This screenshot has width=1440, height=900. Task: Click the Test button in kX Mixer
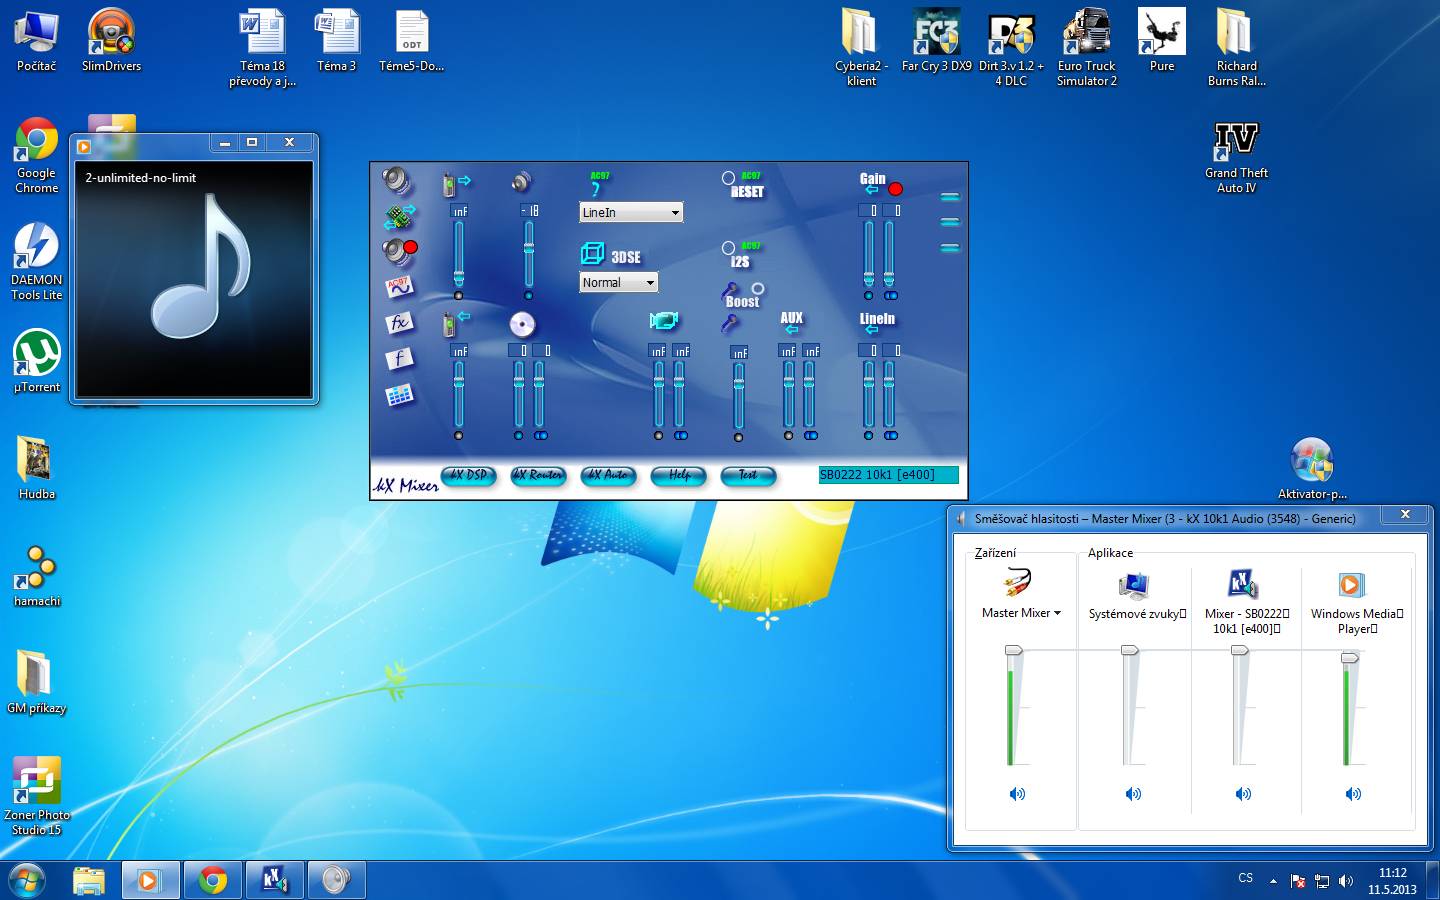(748, 475)
